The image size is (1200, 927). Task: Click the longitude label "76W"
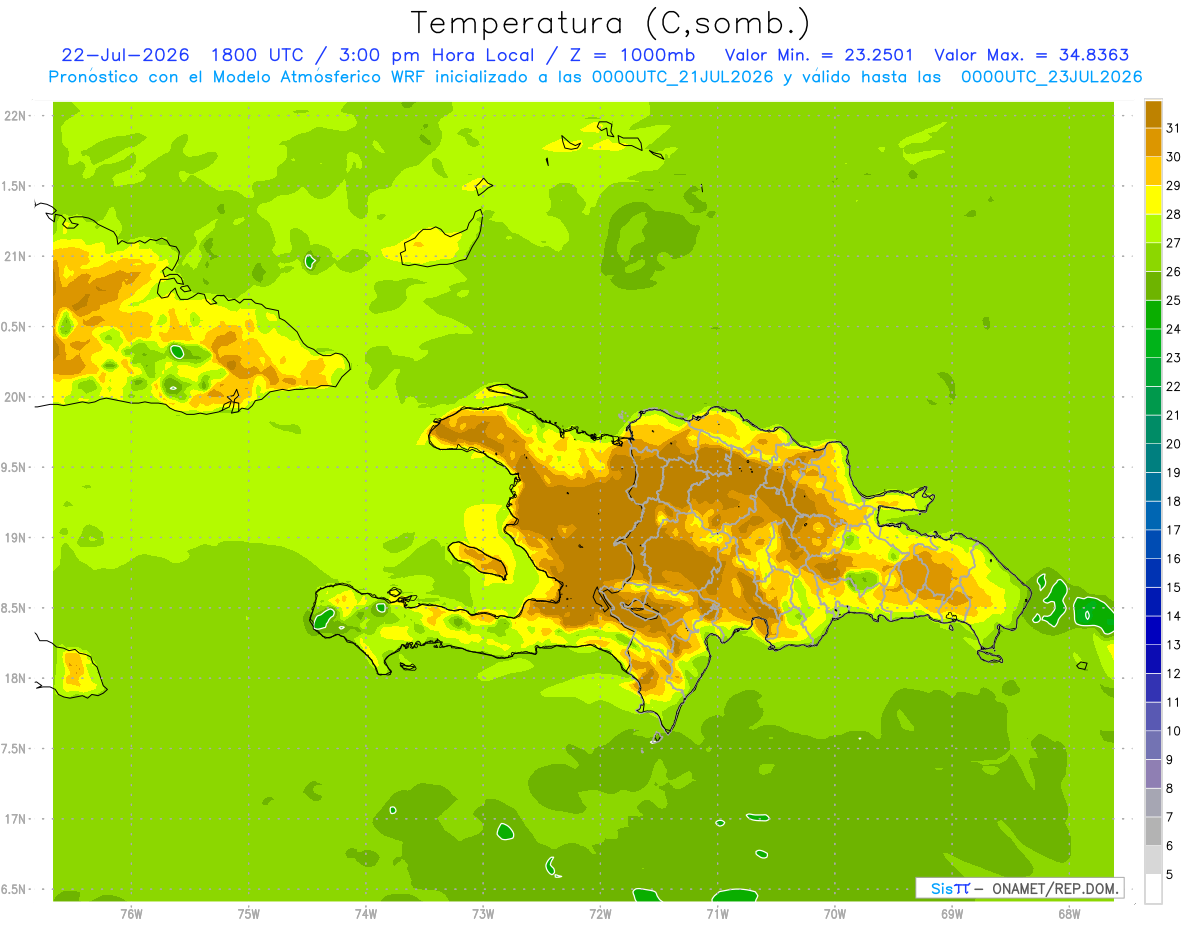click(131, 914)
